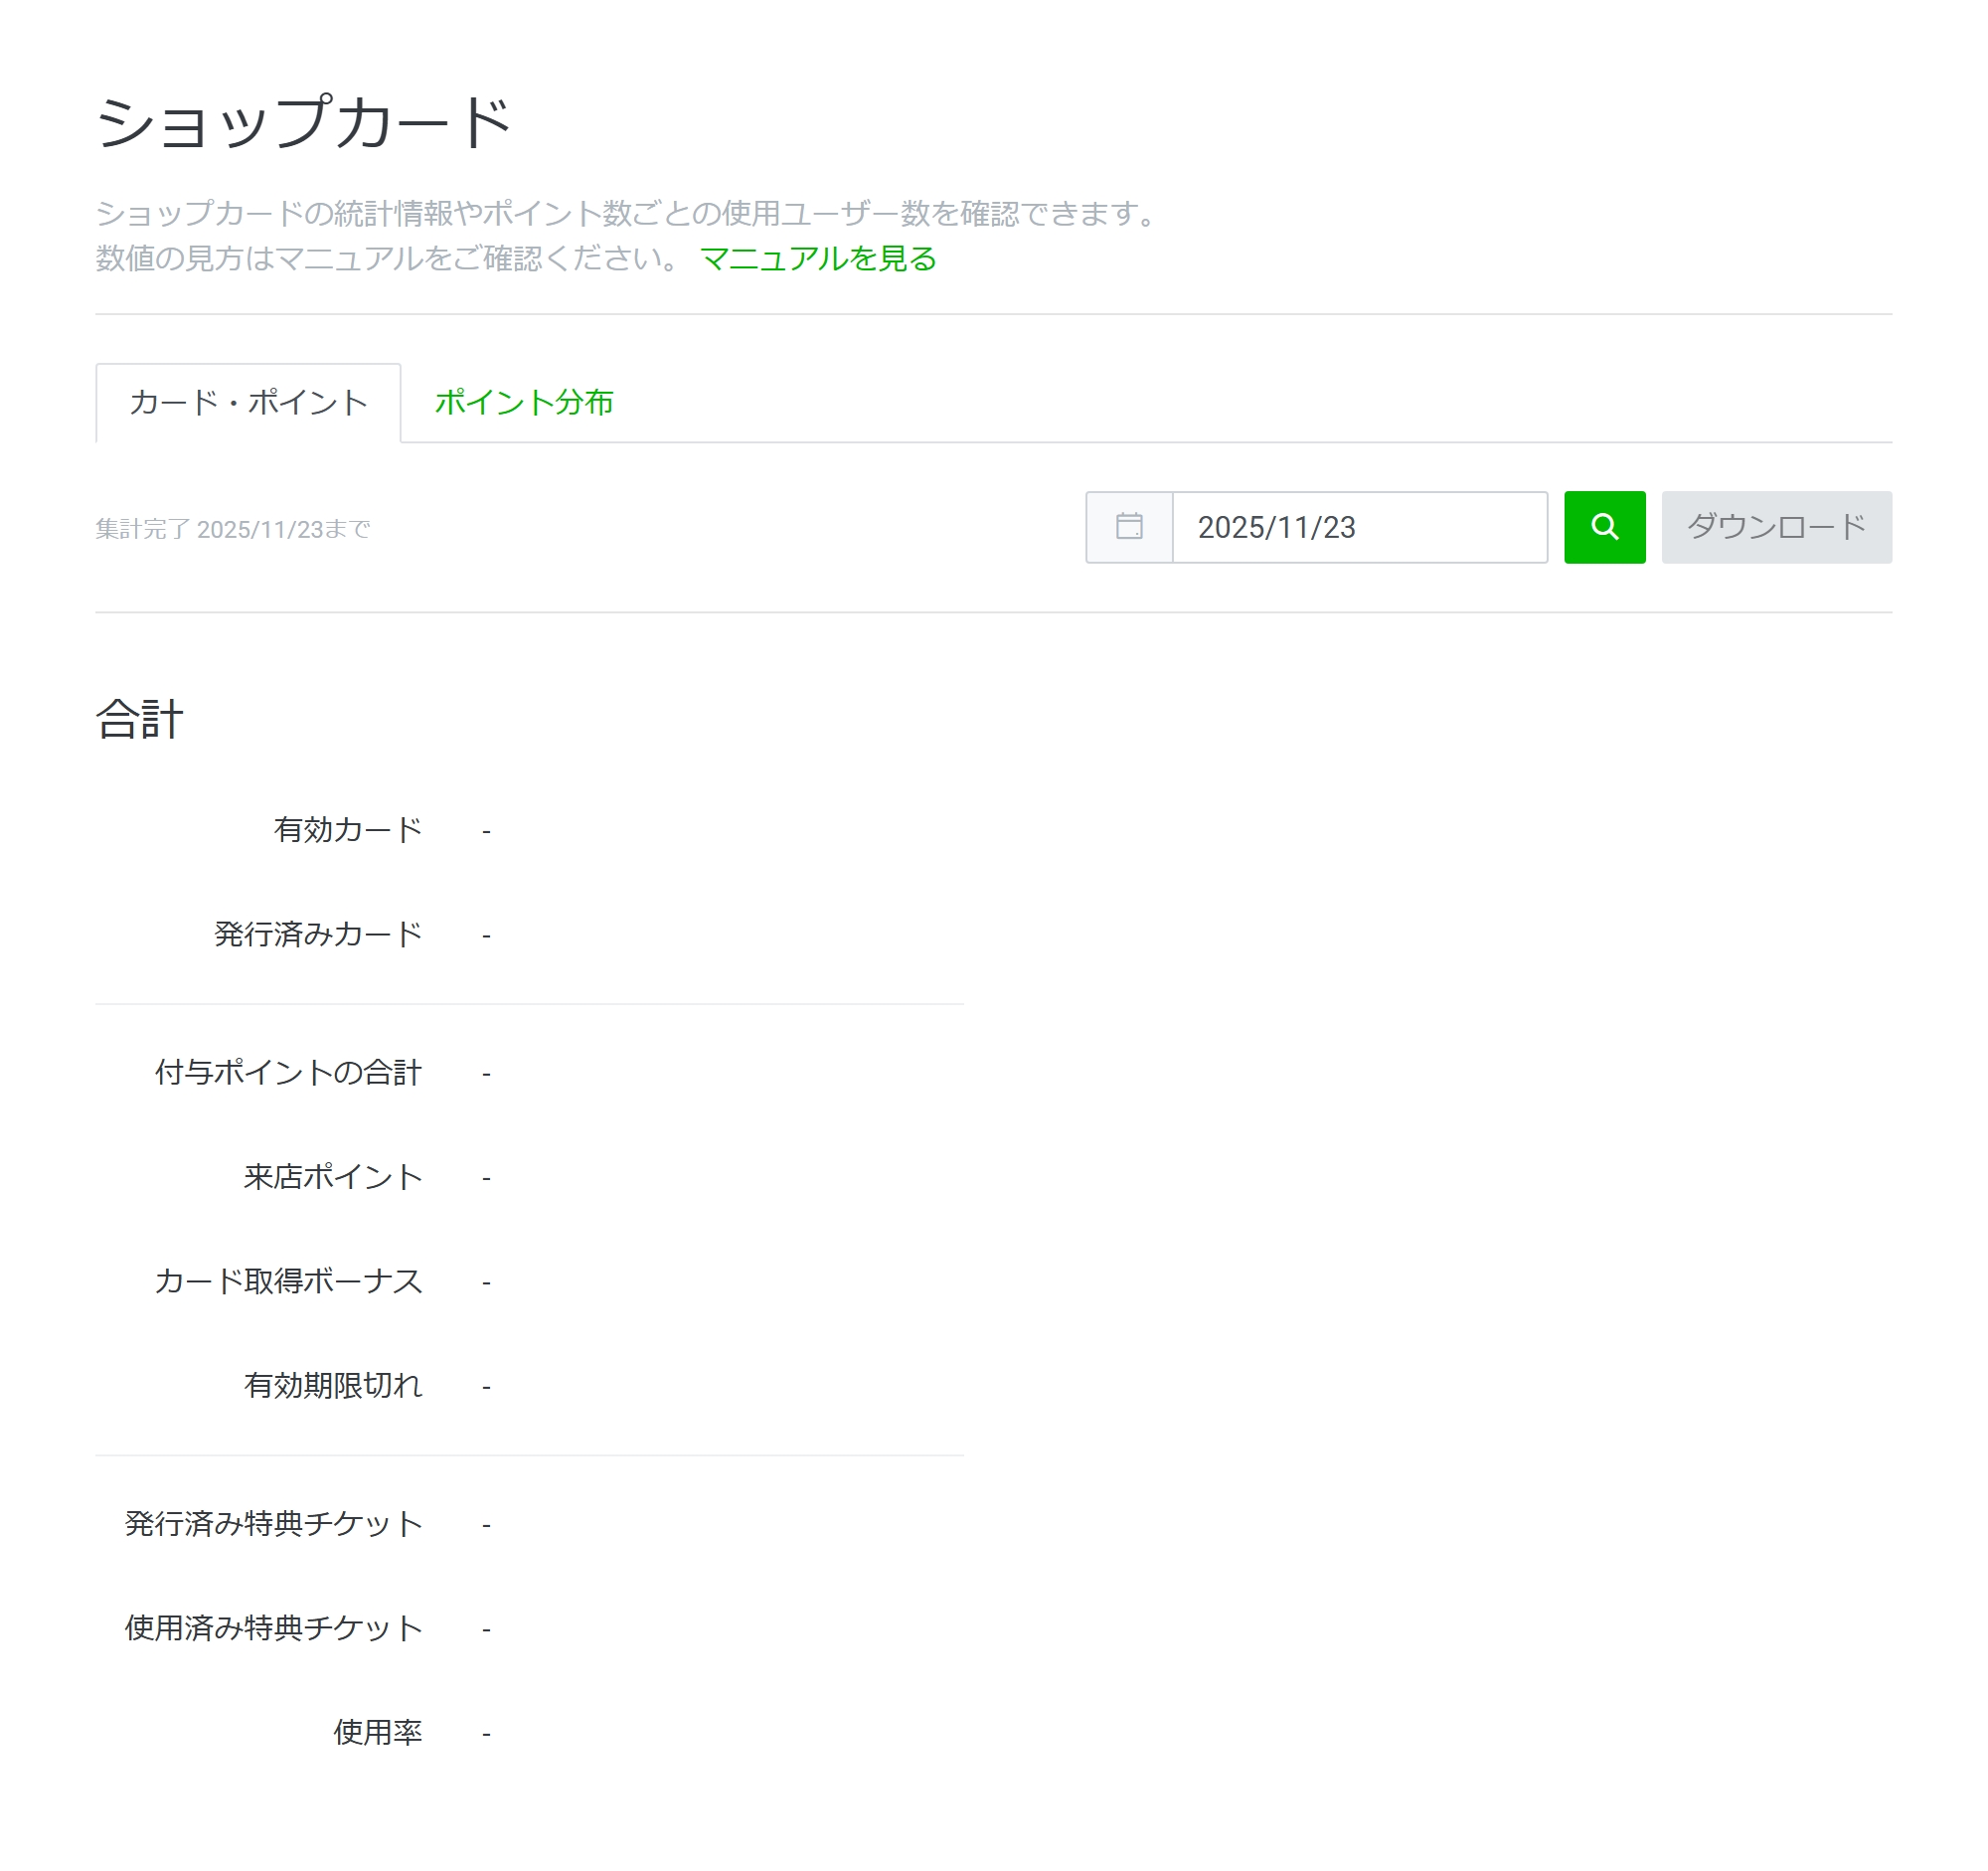The height and width of the screenshot is (1871, 1988).
Task: Click inside the 2025/11/23 date field
Action: 1360,527
